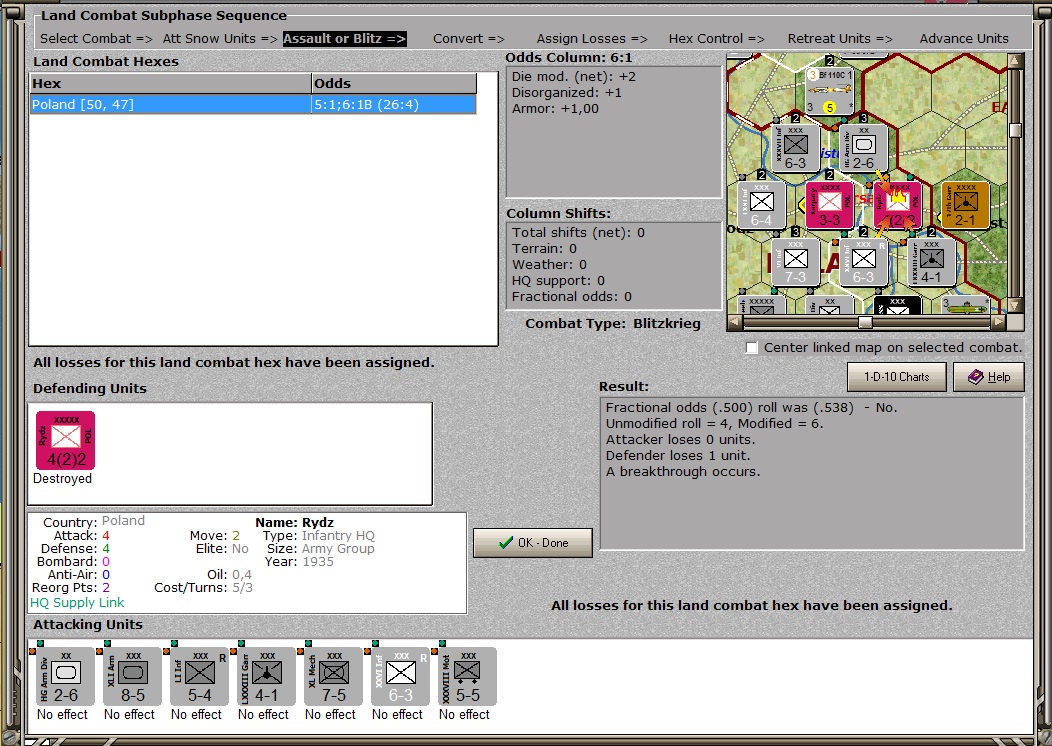Click the Advance Units subphase

click(x=963, y=39)
